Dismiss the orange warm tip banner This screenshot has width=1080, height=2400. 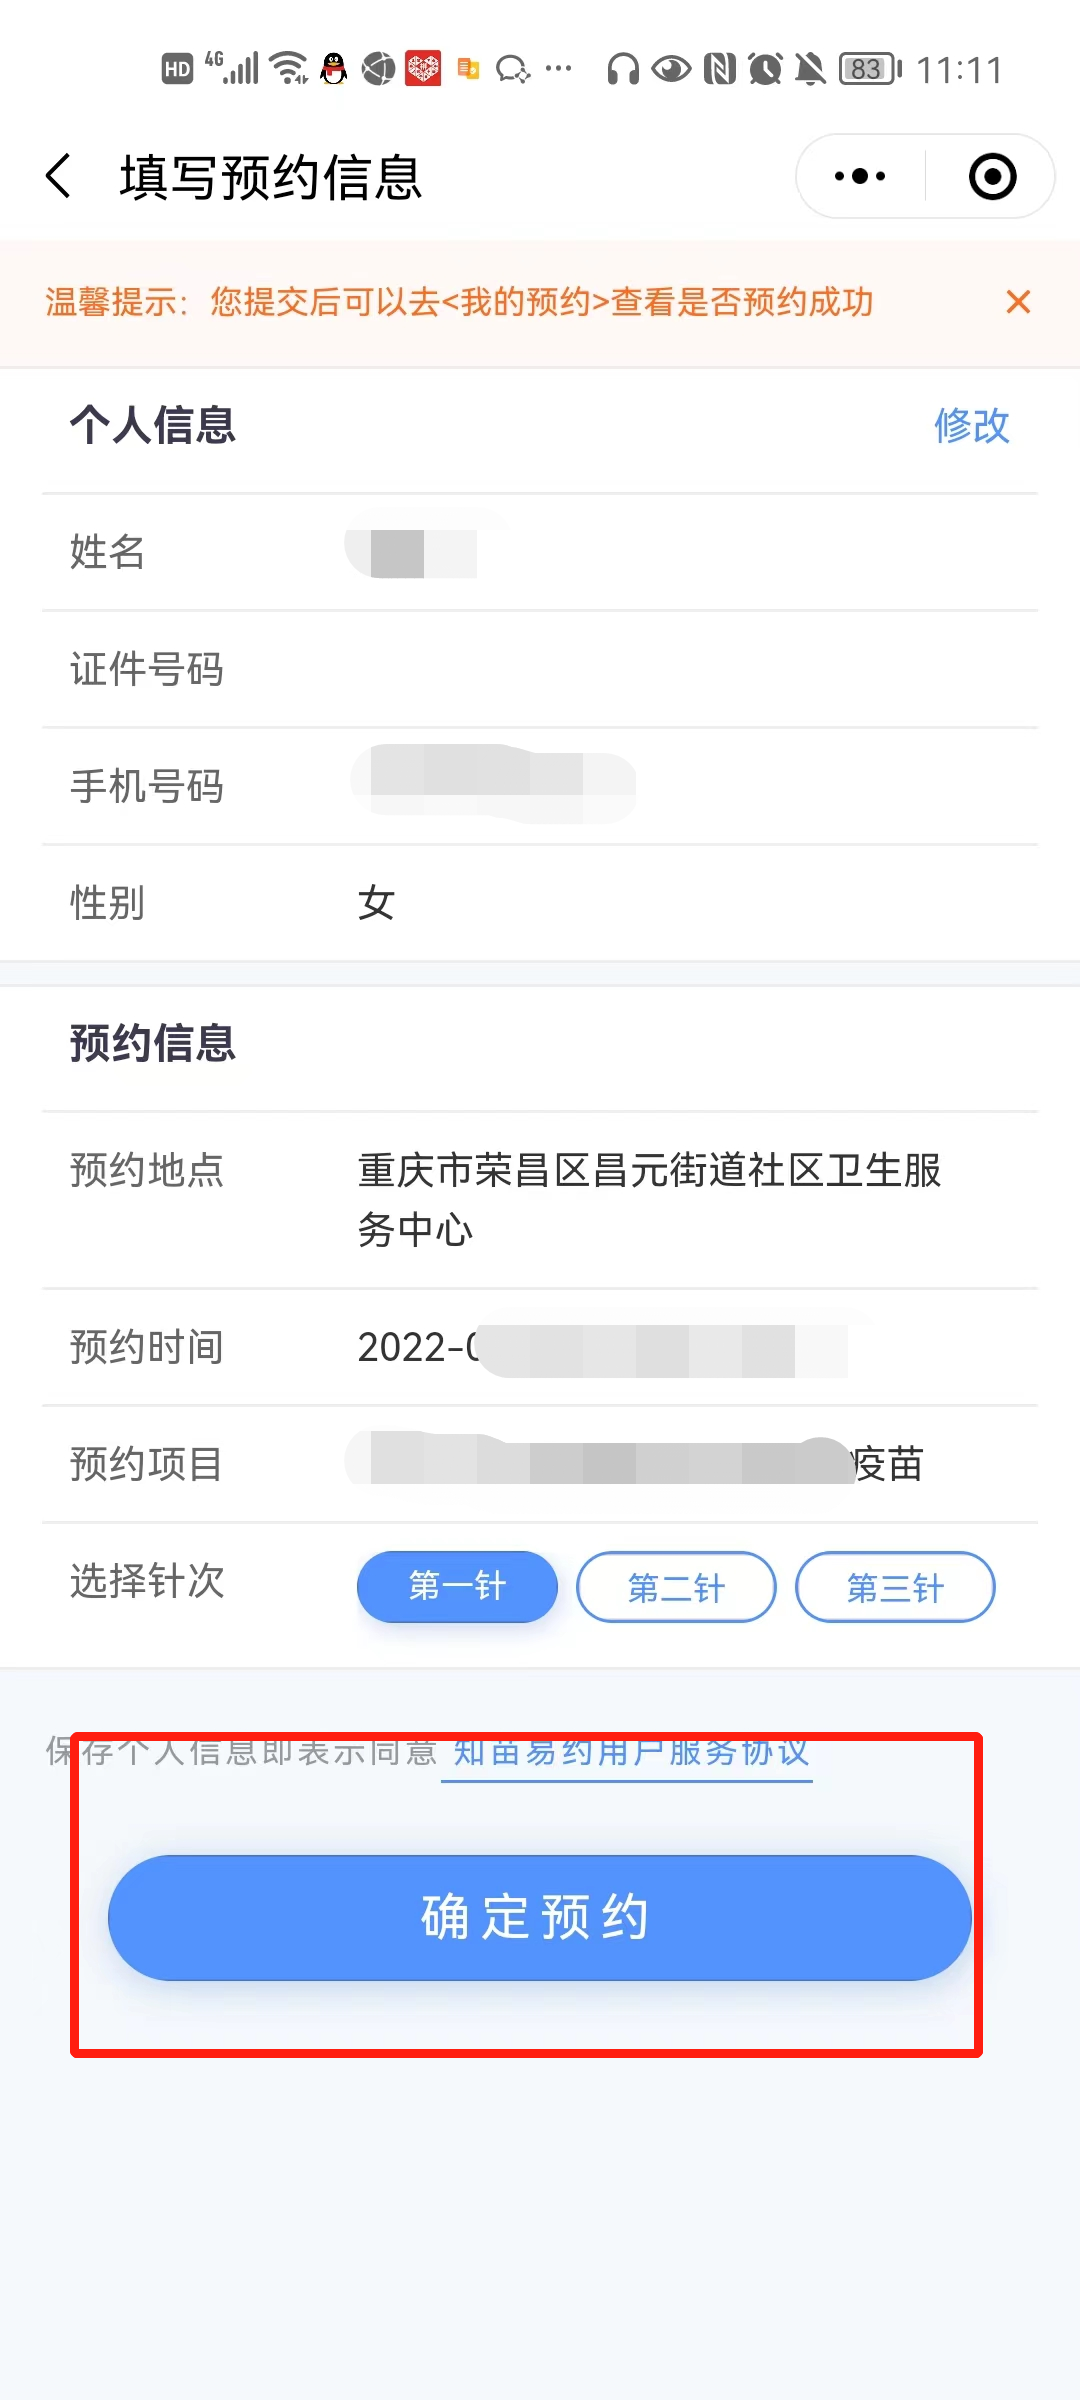click(x=1018, y=302)
